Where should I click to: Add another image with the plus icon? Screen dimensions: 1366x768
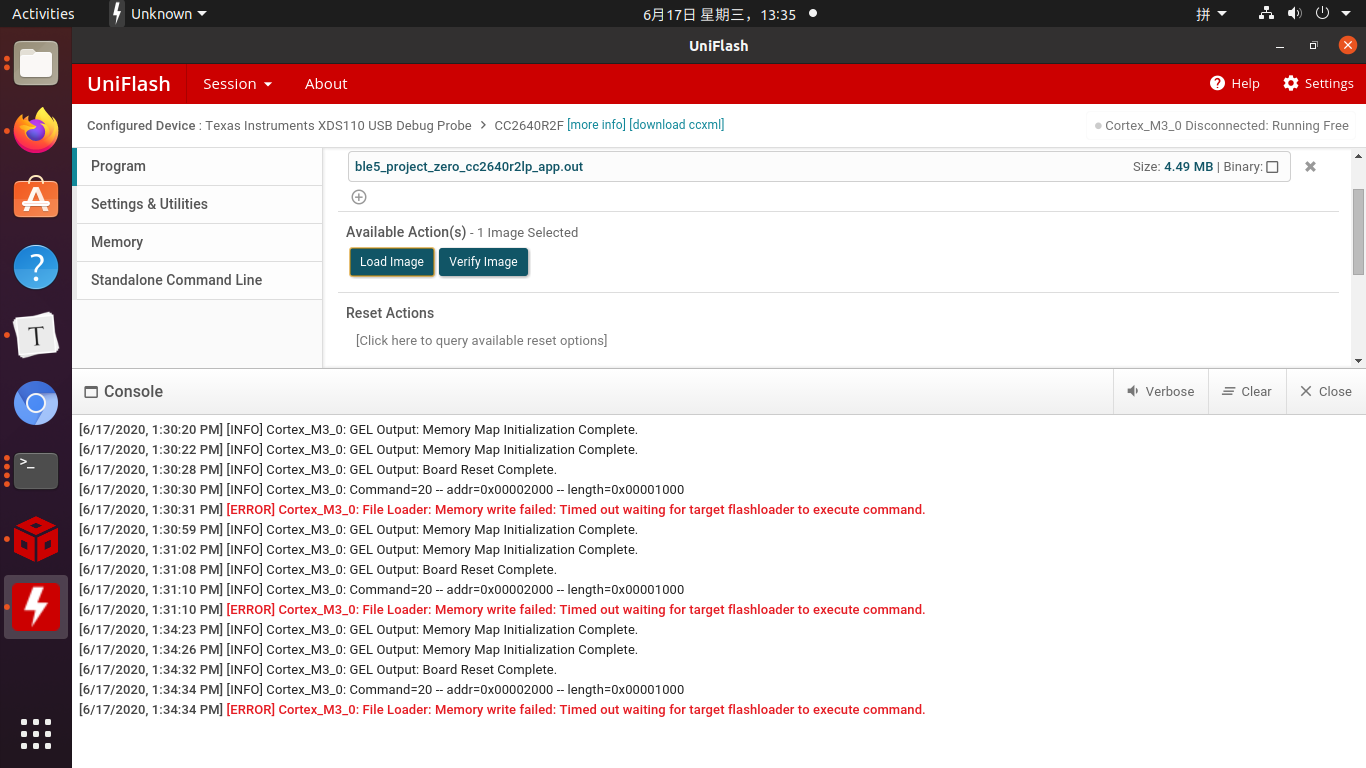click(359, 197)
